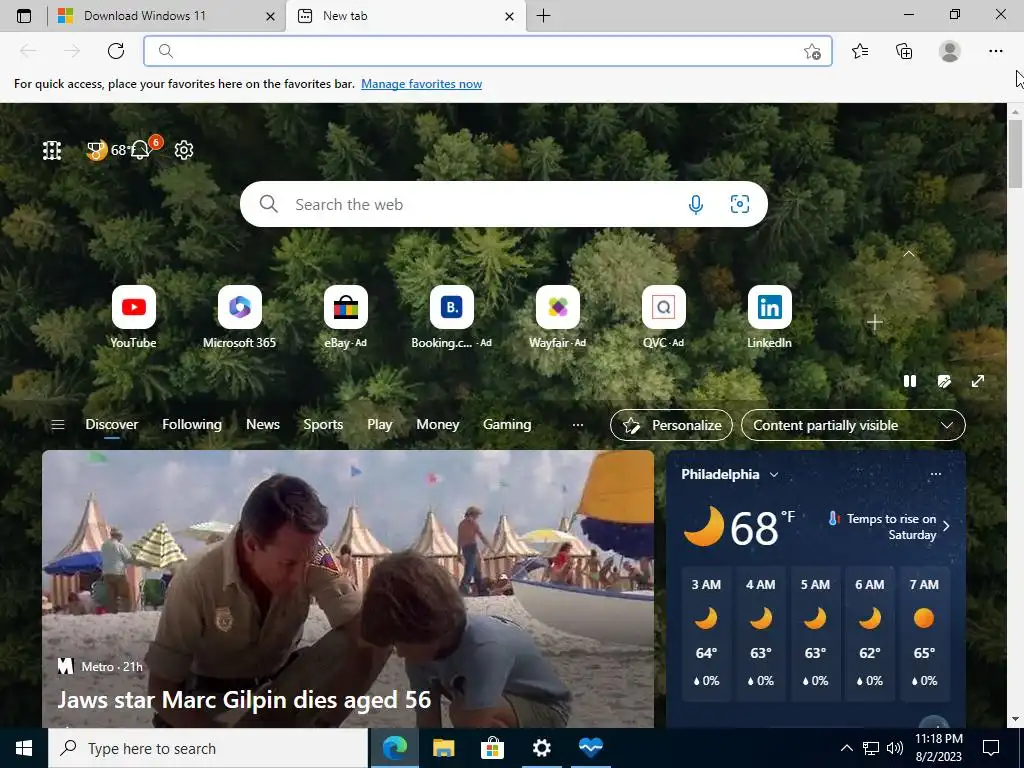Click the Search the web box

coord(504,204)
